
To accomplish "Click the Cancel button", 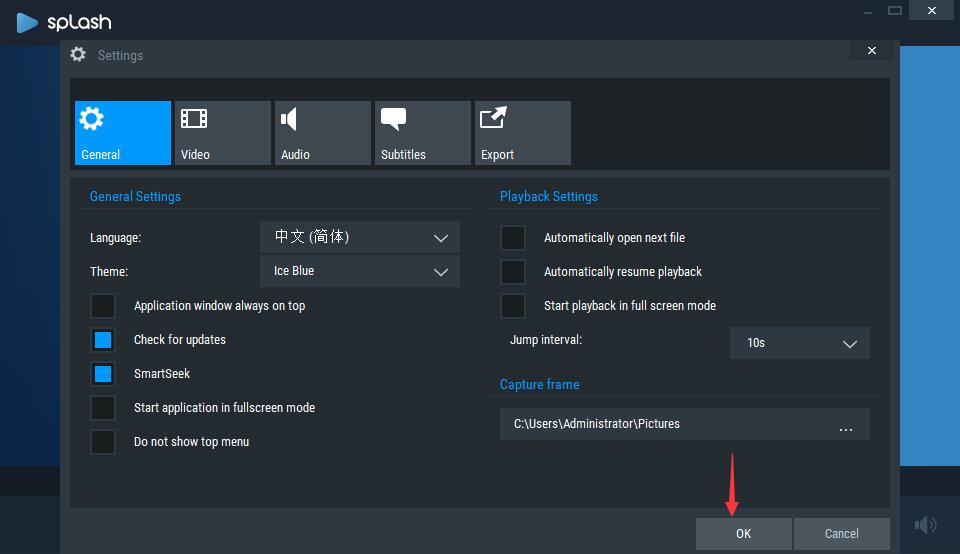I will [x=841, y=534].
